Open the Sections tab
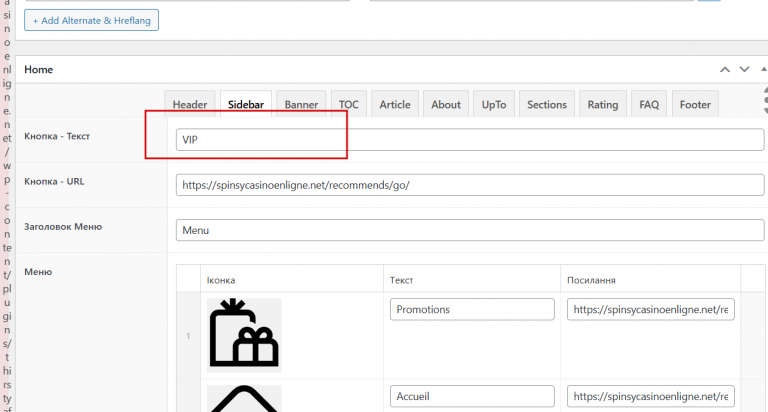The image size is (768, 412). click(x=547, y=104)
